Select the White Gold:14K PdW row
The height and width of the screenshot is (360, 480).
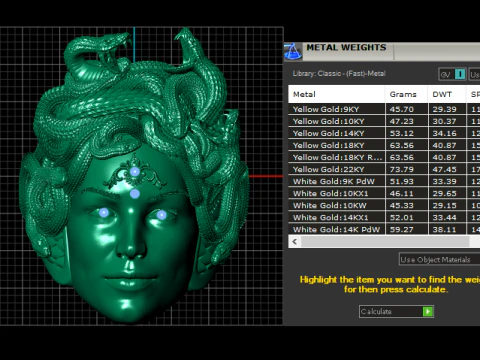point(384,229)
